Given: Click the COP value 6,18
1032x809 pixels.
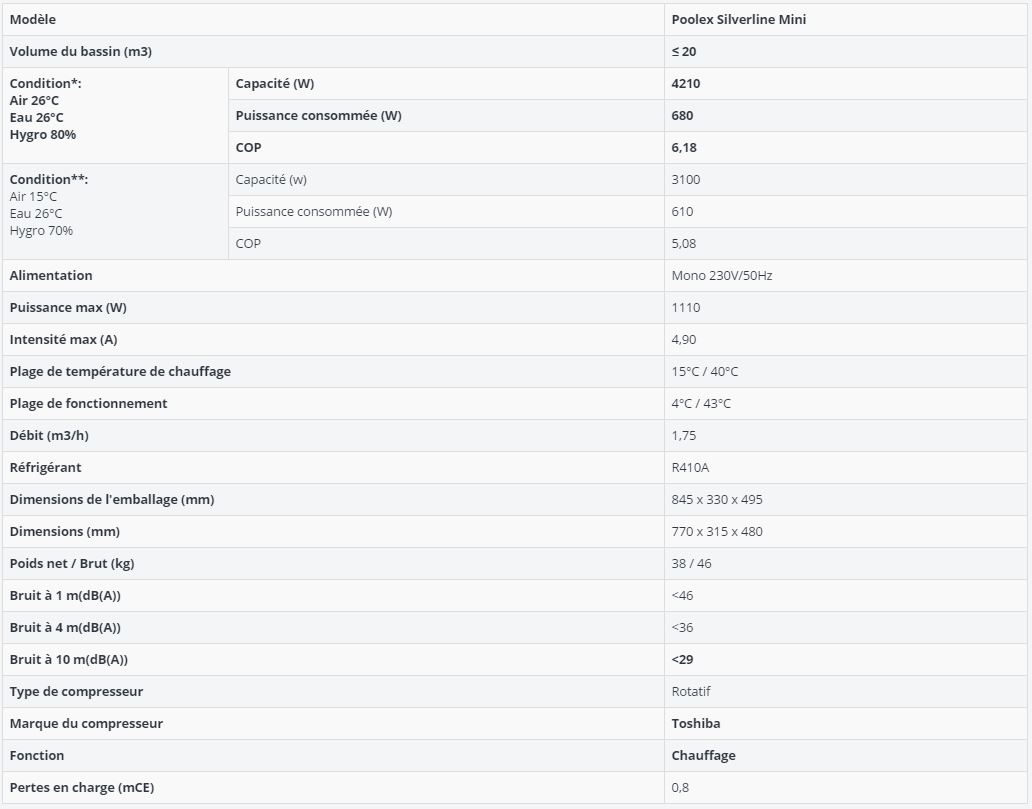Looking at the screenshot, I should [x=684, y=147].
